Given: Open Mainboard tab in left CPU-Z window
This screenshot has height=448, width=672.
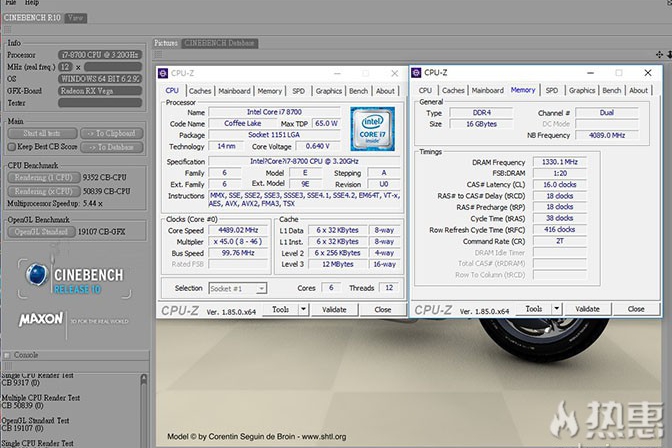Looking at the screenshot, I should tap(234, 91).
